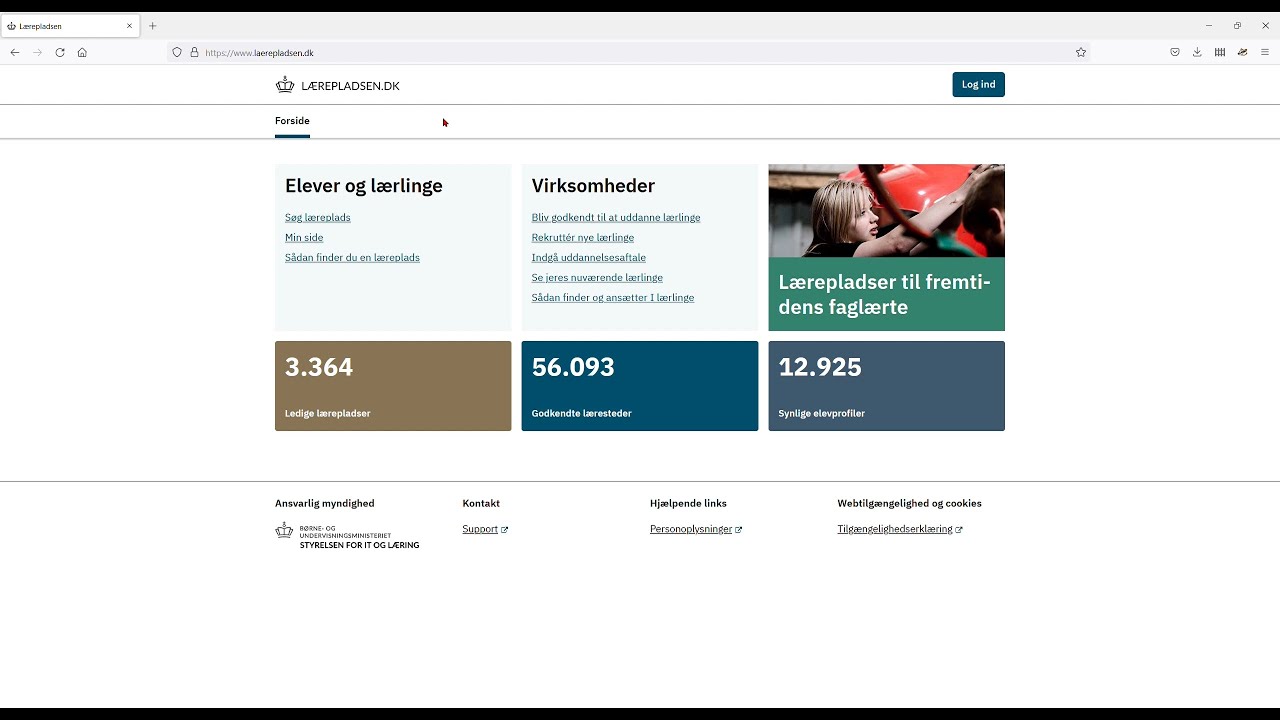The width and height of the screenshot is (1280, 720).
Task: Go back with the browser back arrow
Action: click(x=15, y=52)
